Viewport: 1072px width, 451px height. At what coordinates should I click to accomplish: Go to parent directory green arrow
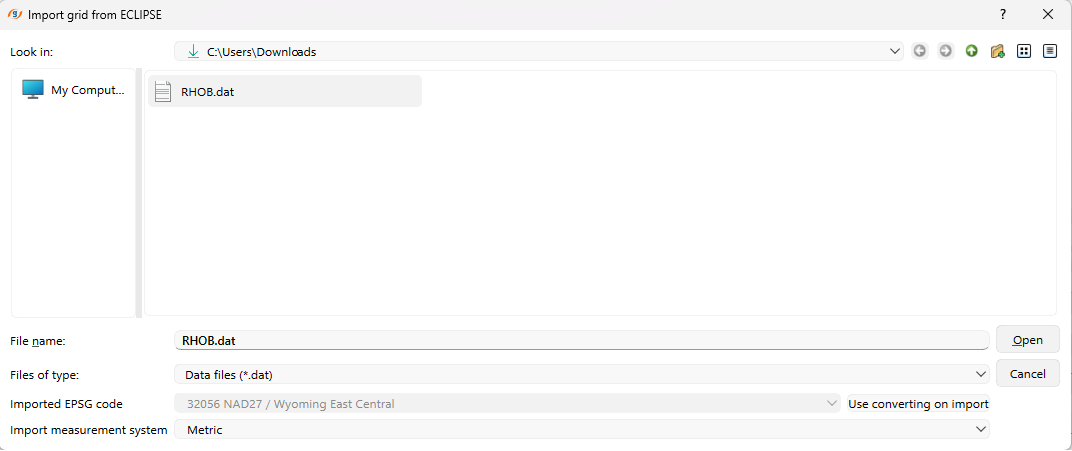pyautogui.click(x=972, y=51)
